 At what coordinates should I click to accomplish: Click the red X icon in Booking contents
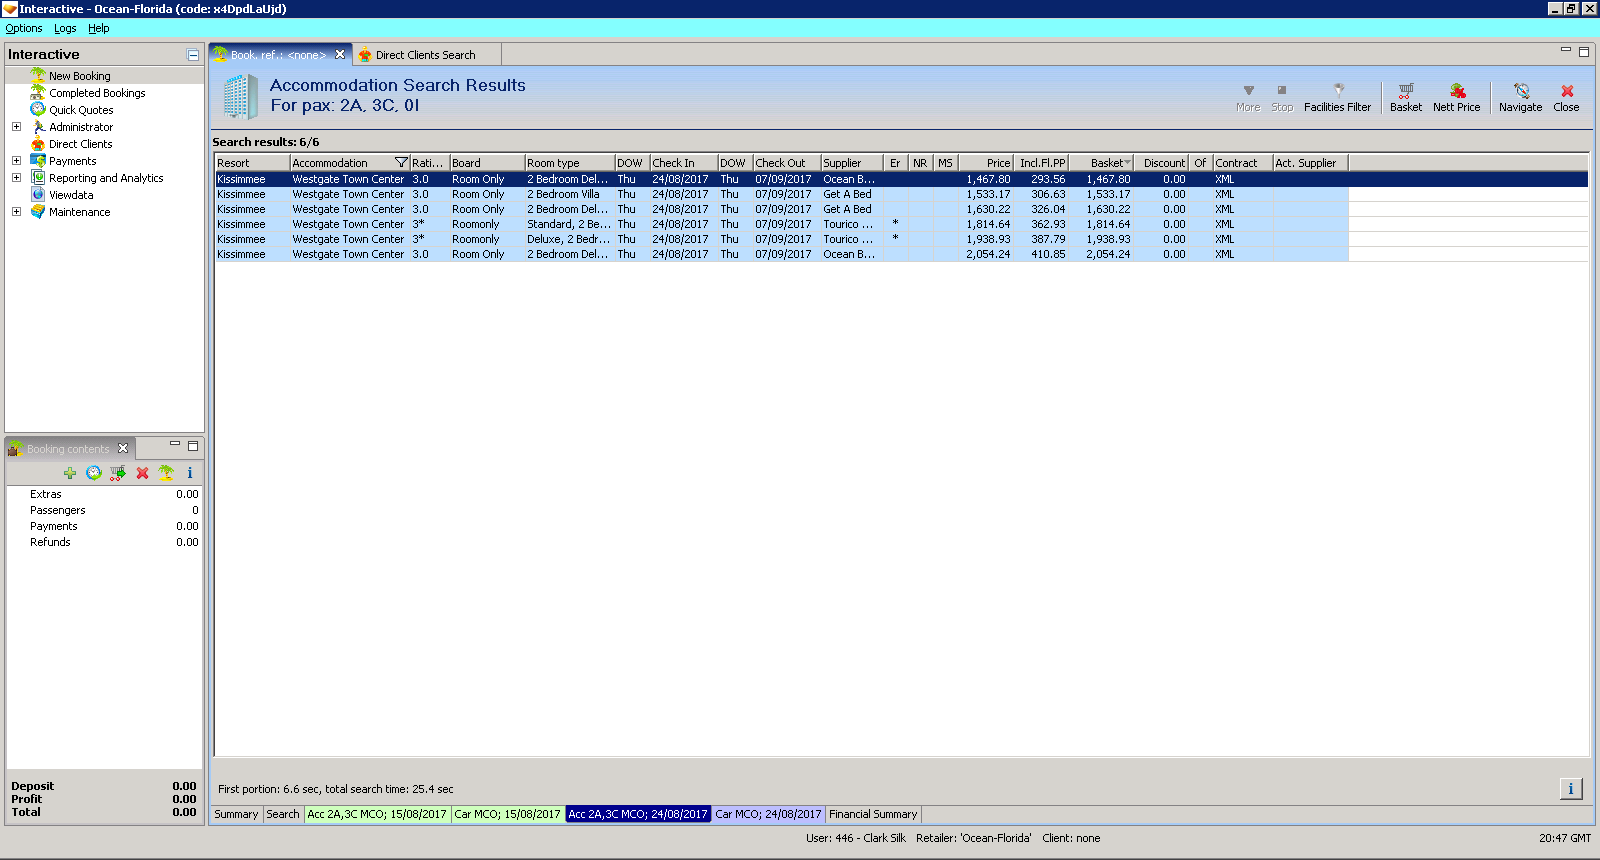[x=142, y=473]
